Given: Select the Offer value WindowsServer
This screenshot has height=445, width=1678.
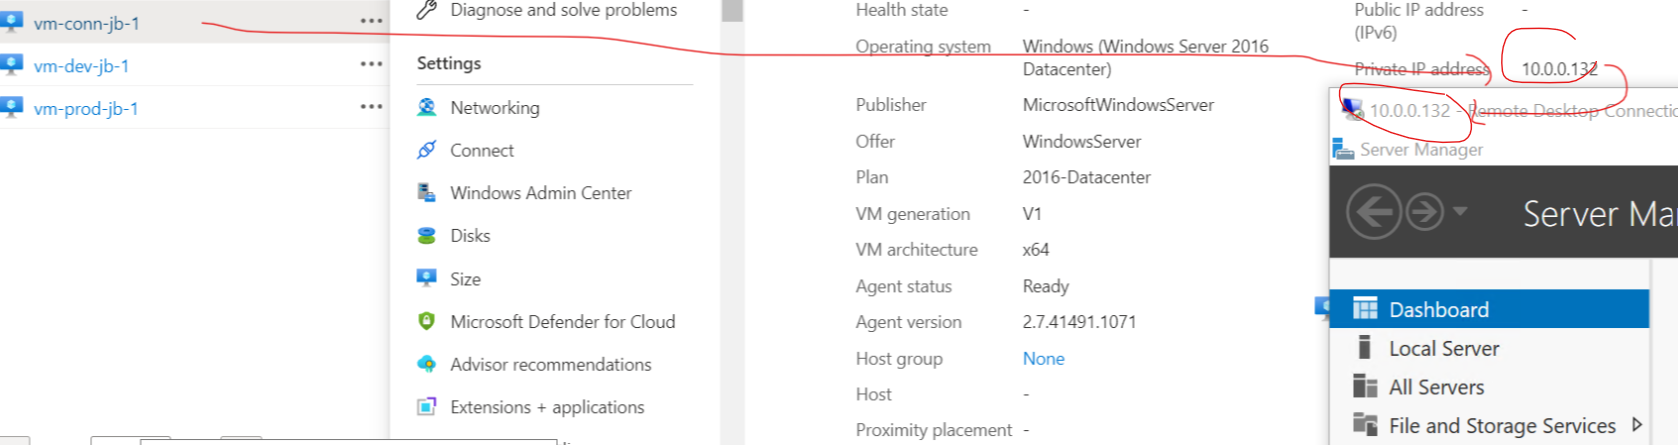Looking at the screenshot, I should tap(1081, 142).
